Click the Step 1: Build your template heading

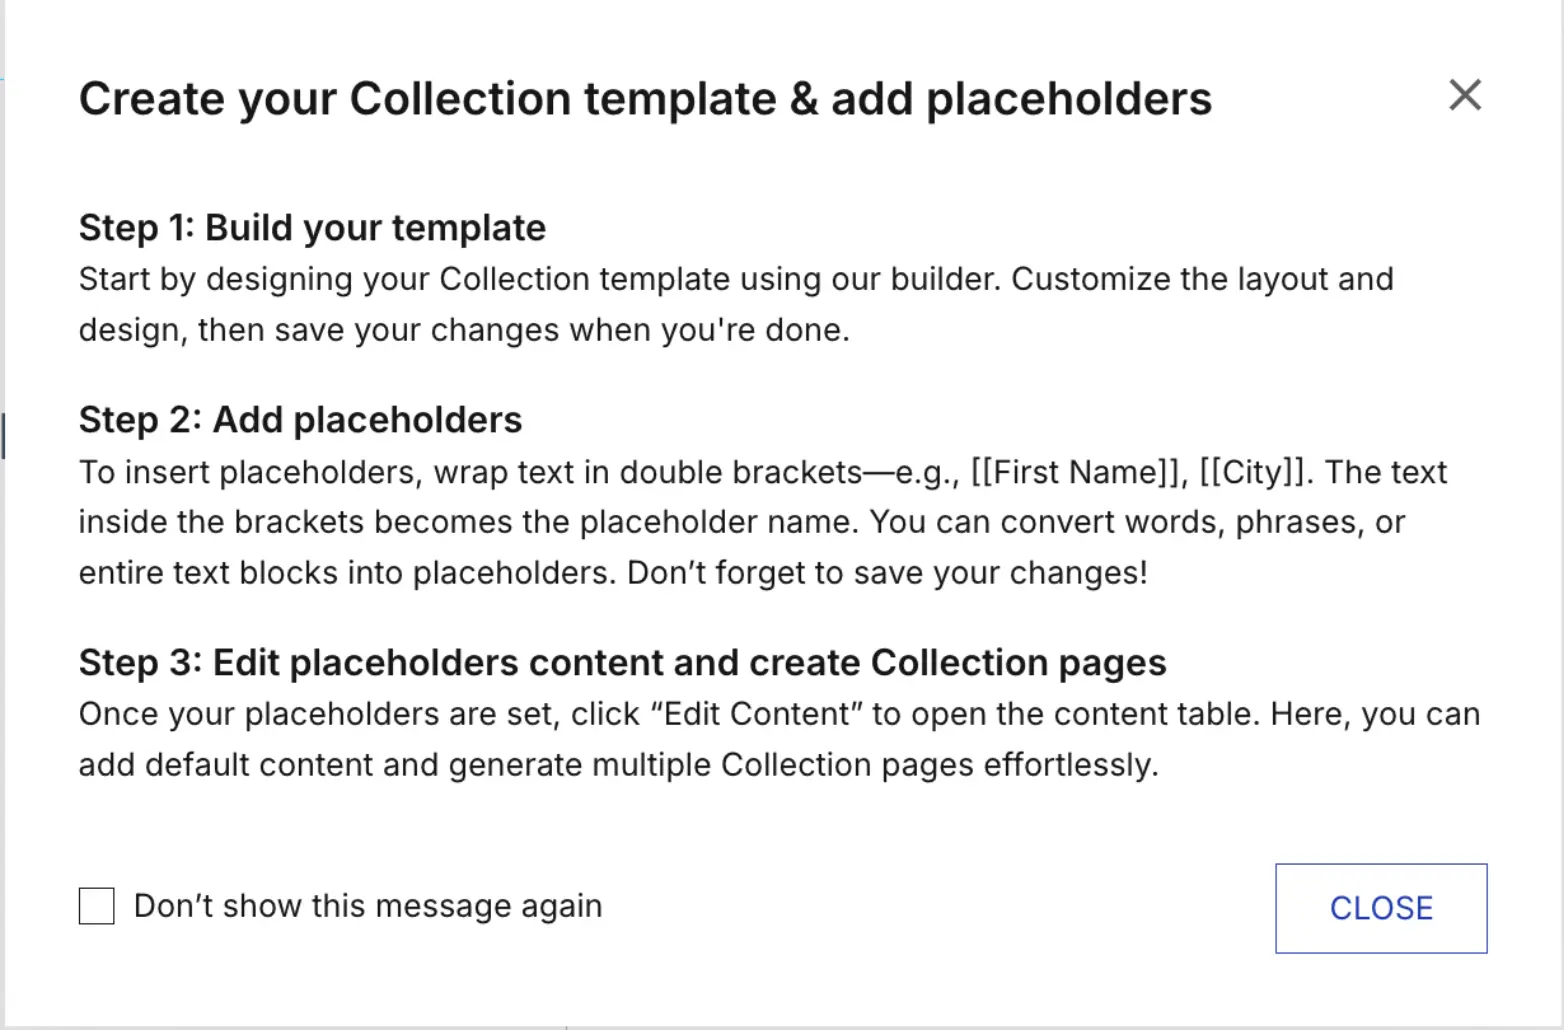point(312,228)
